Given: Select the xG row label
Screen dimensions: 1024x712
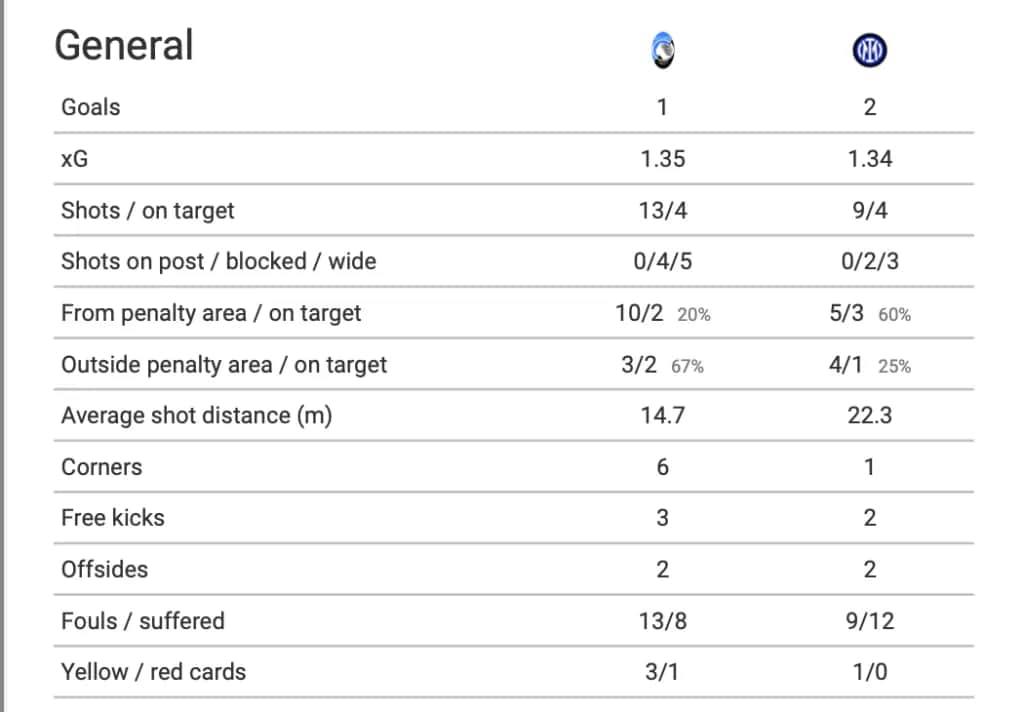Looking at the screenshot, I should pos(75,158).
